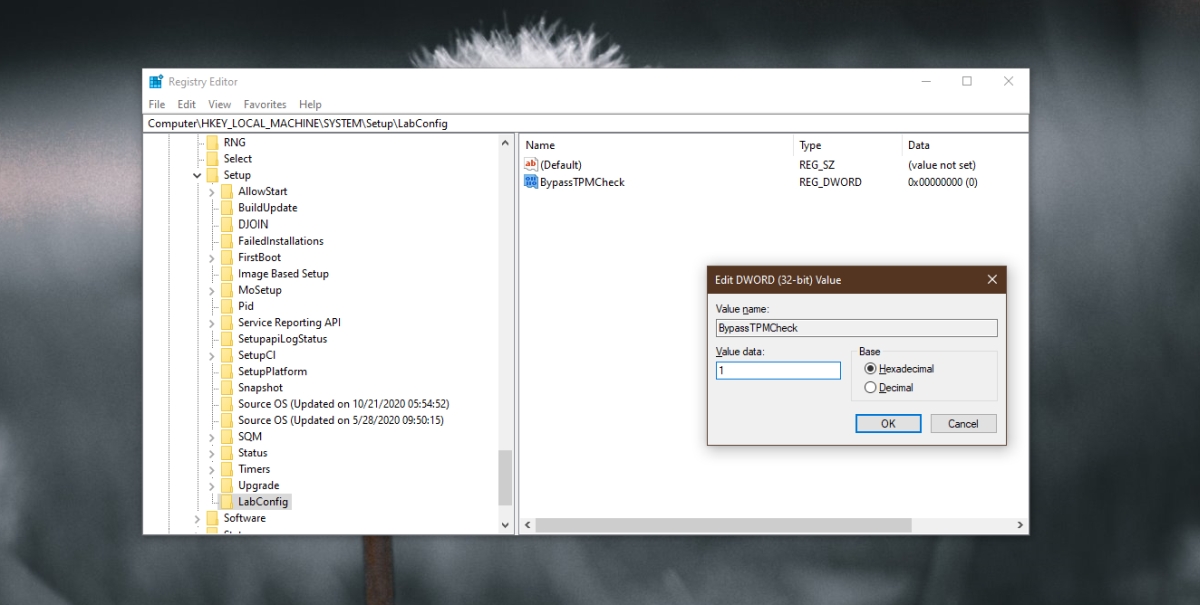Click the Snapshot folder icon

pyautogui.click(x=227, y=388)
